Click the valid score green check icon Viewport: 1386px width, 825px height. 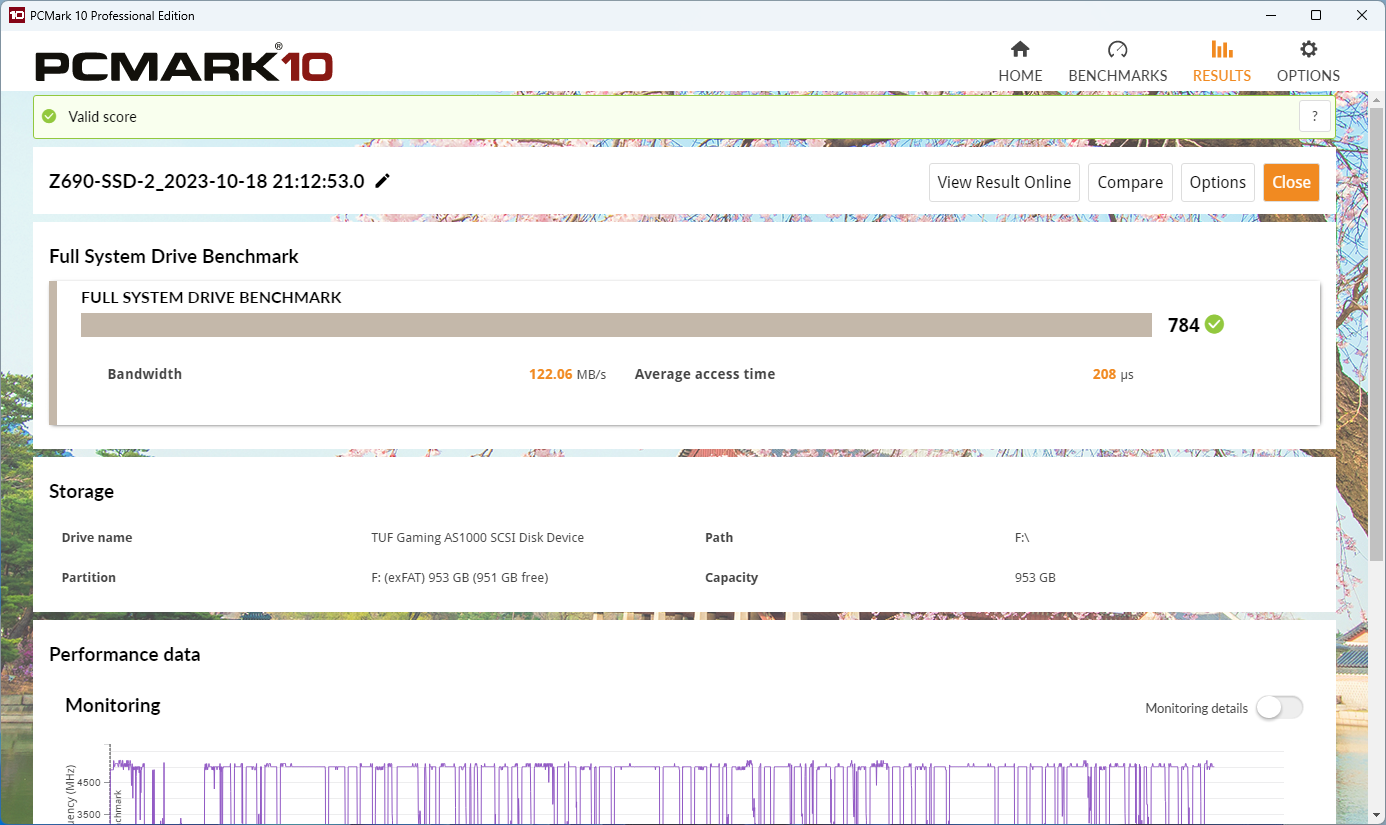(49, 117)
